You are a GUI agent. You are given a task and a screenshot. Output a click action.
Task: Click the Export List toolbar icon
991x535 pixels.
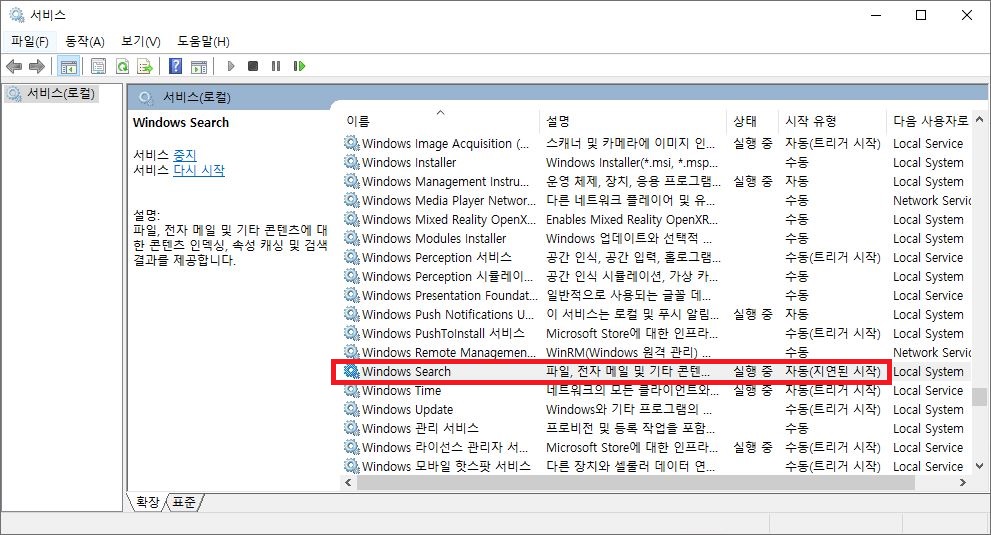(x=145, y=66)
